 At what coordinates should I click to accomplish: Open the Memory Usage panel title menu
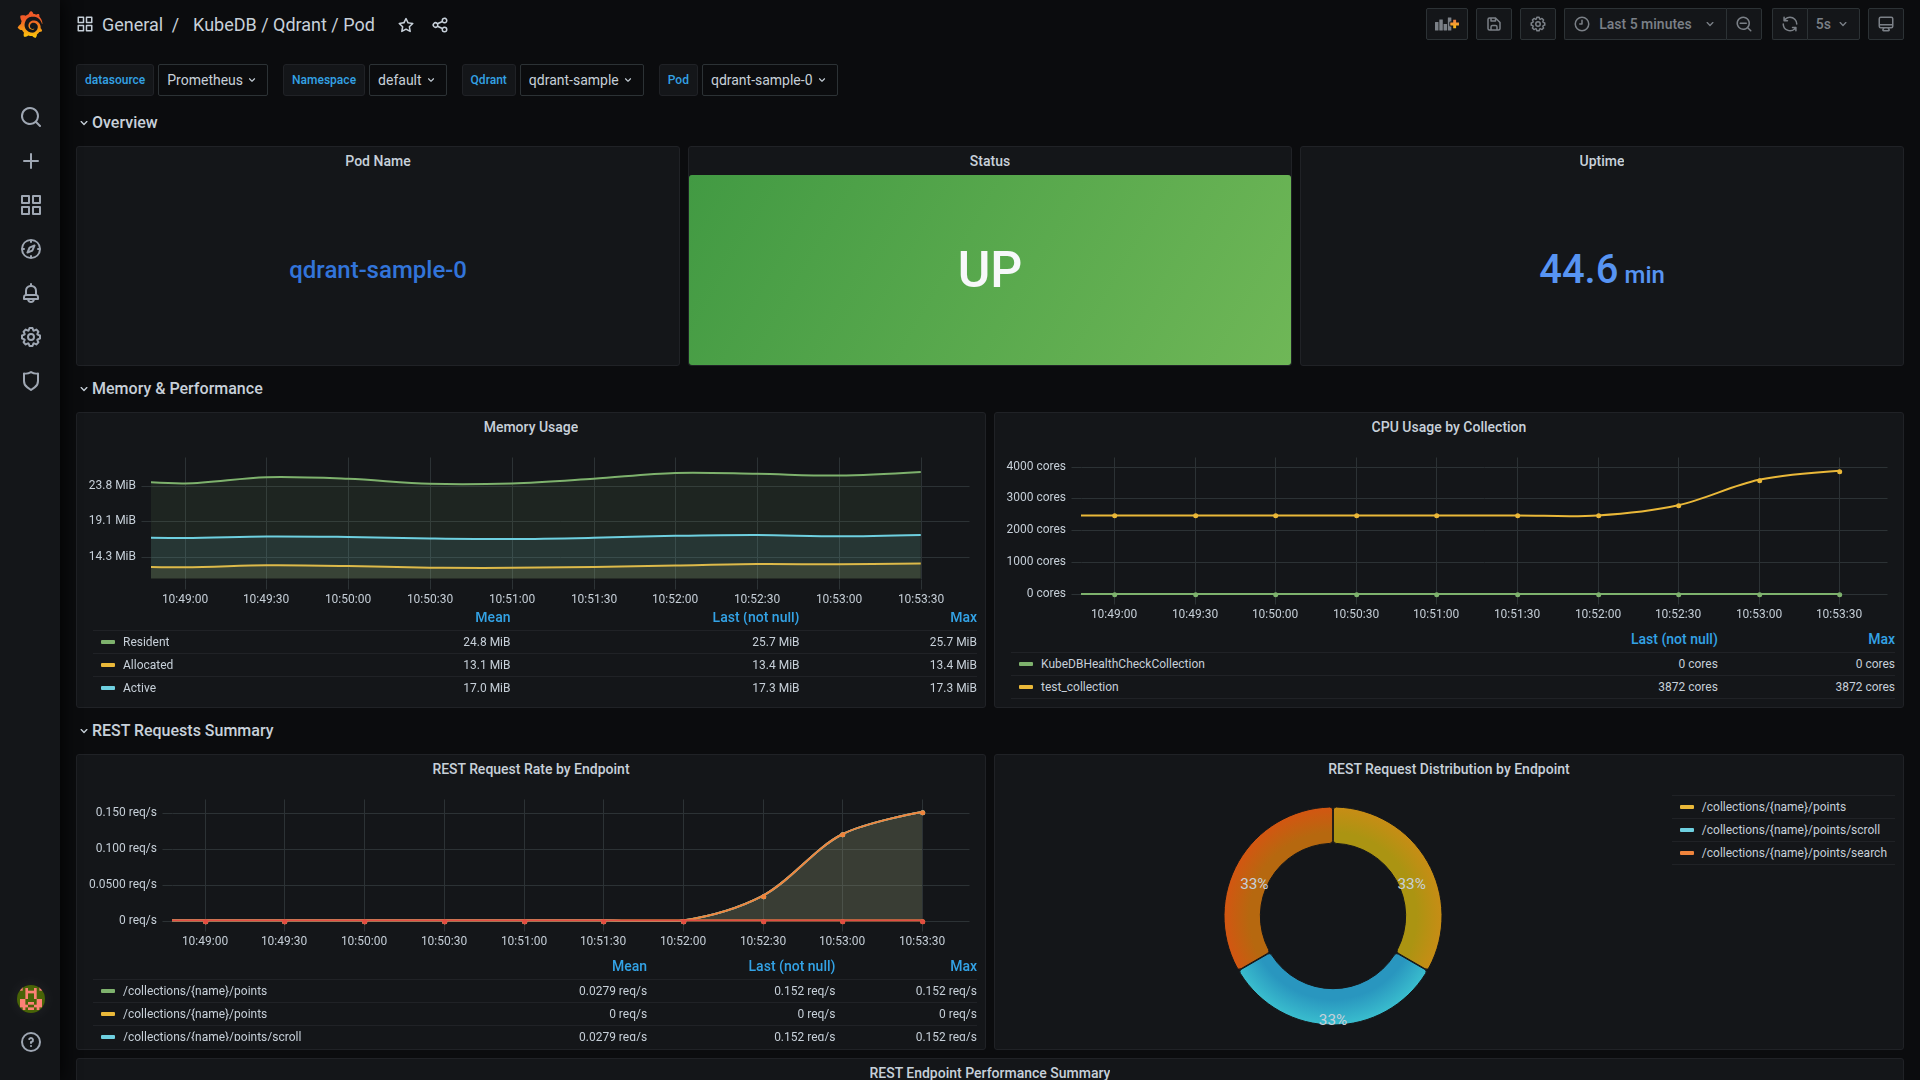point(531,427)
